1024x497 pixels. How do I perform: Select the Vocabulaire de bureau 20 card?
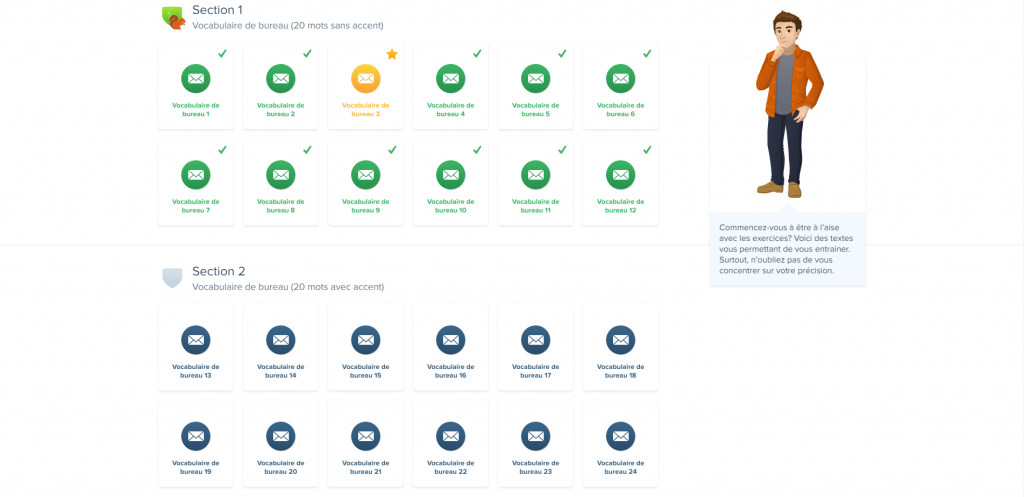pos(280,444)
